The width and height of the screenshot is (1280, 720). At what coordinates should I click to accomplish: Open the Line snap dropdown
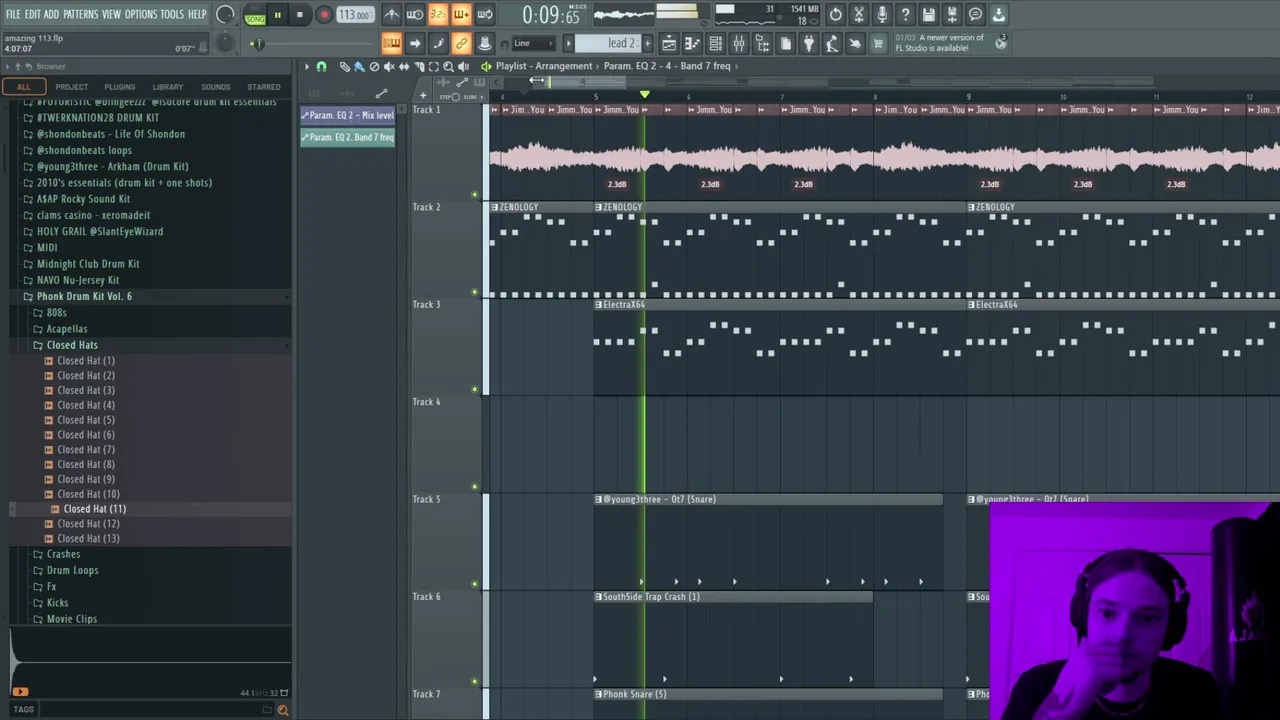[x=532, y=43]
